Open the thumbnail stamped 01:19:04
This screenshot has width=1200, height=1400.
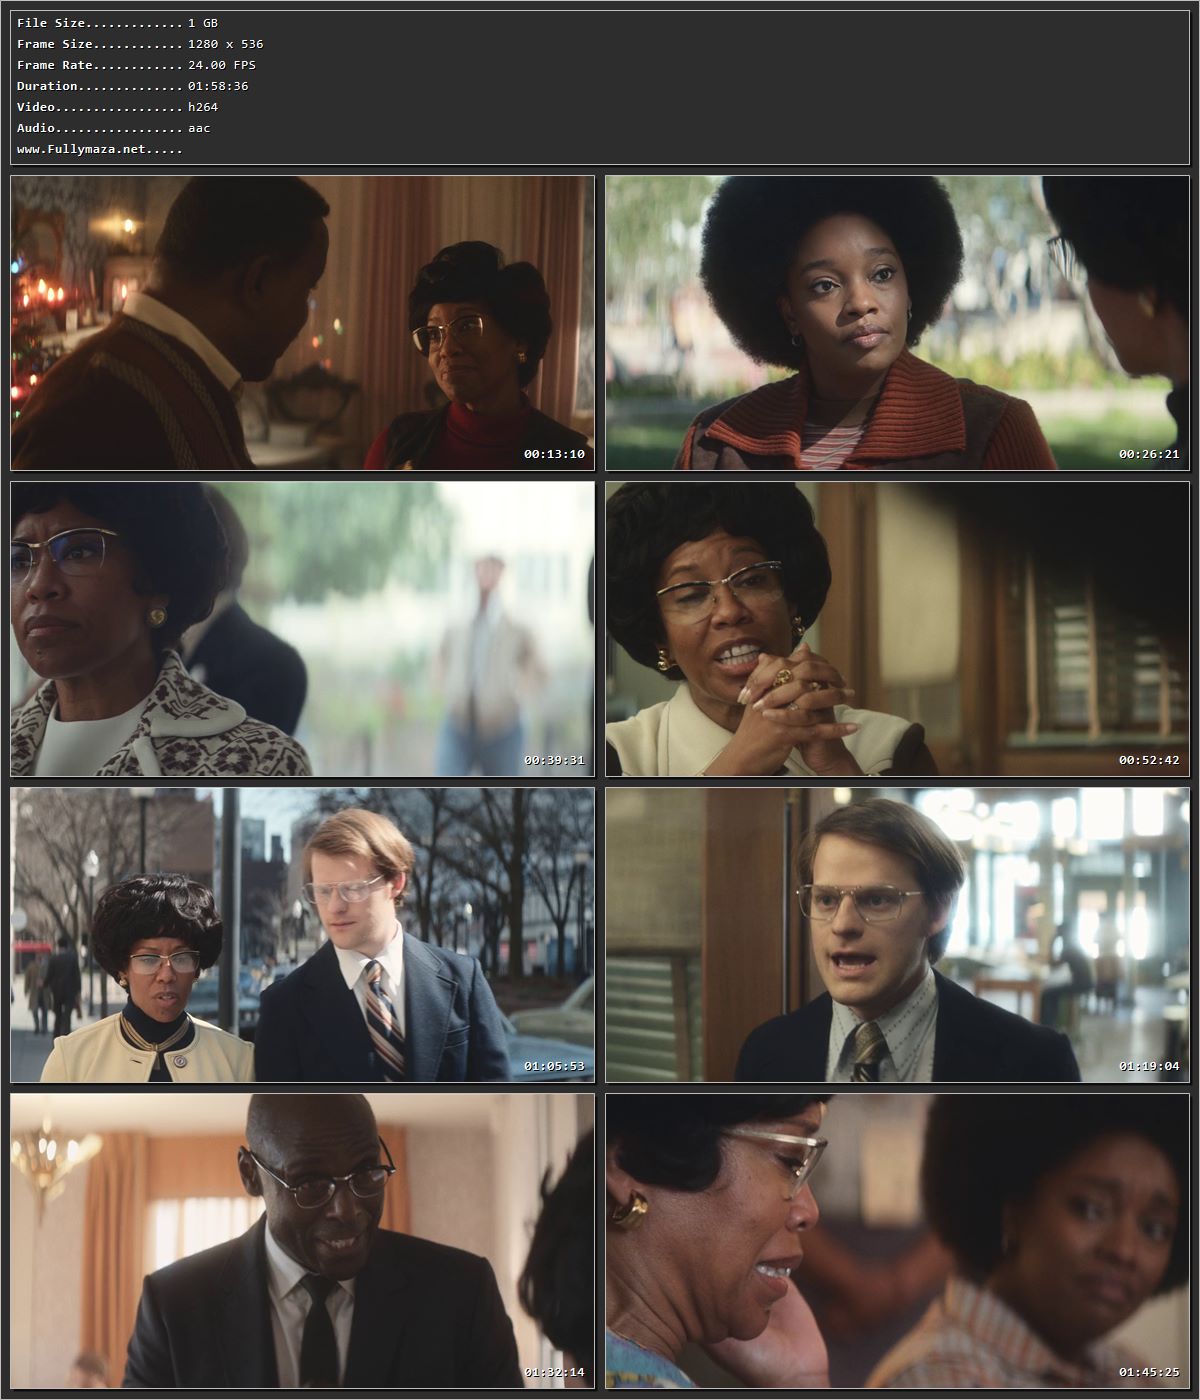[897, 935]
